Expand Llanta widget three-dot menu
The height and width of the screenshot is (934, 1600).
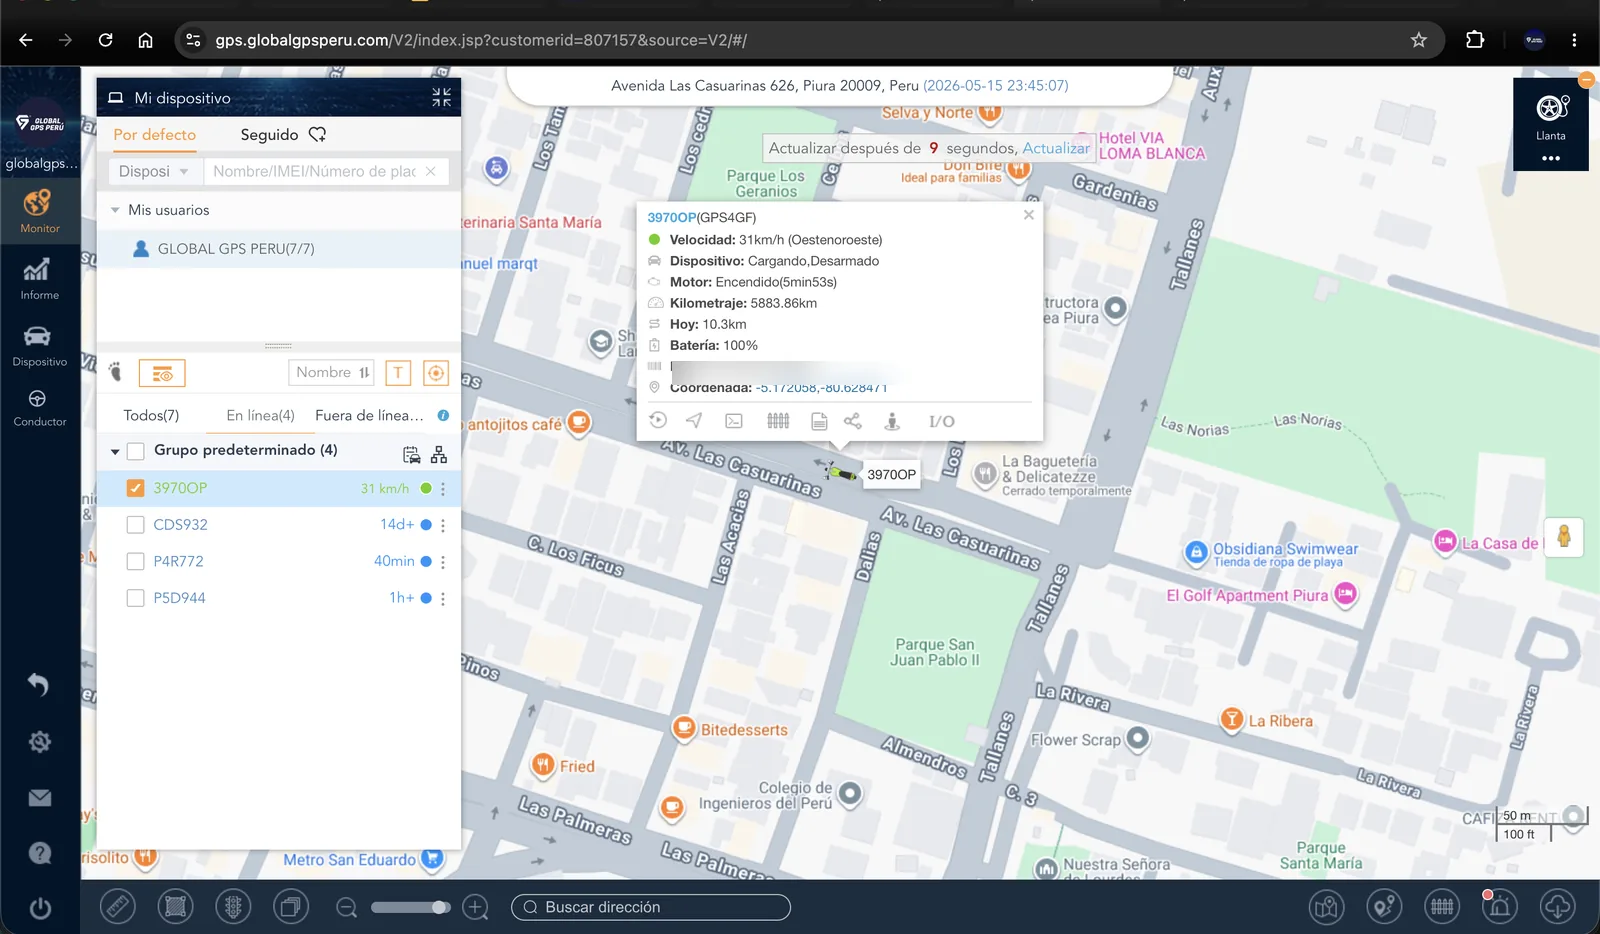click(x=1551, y=158)
